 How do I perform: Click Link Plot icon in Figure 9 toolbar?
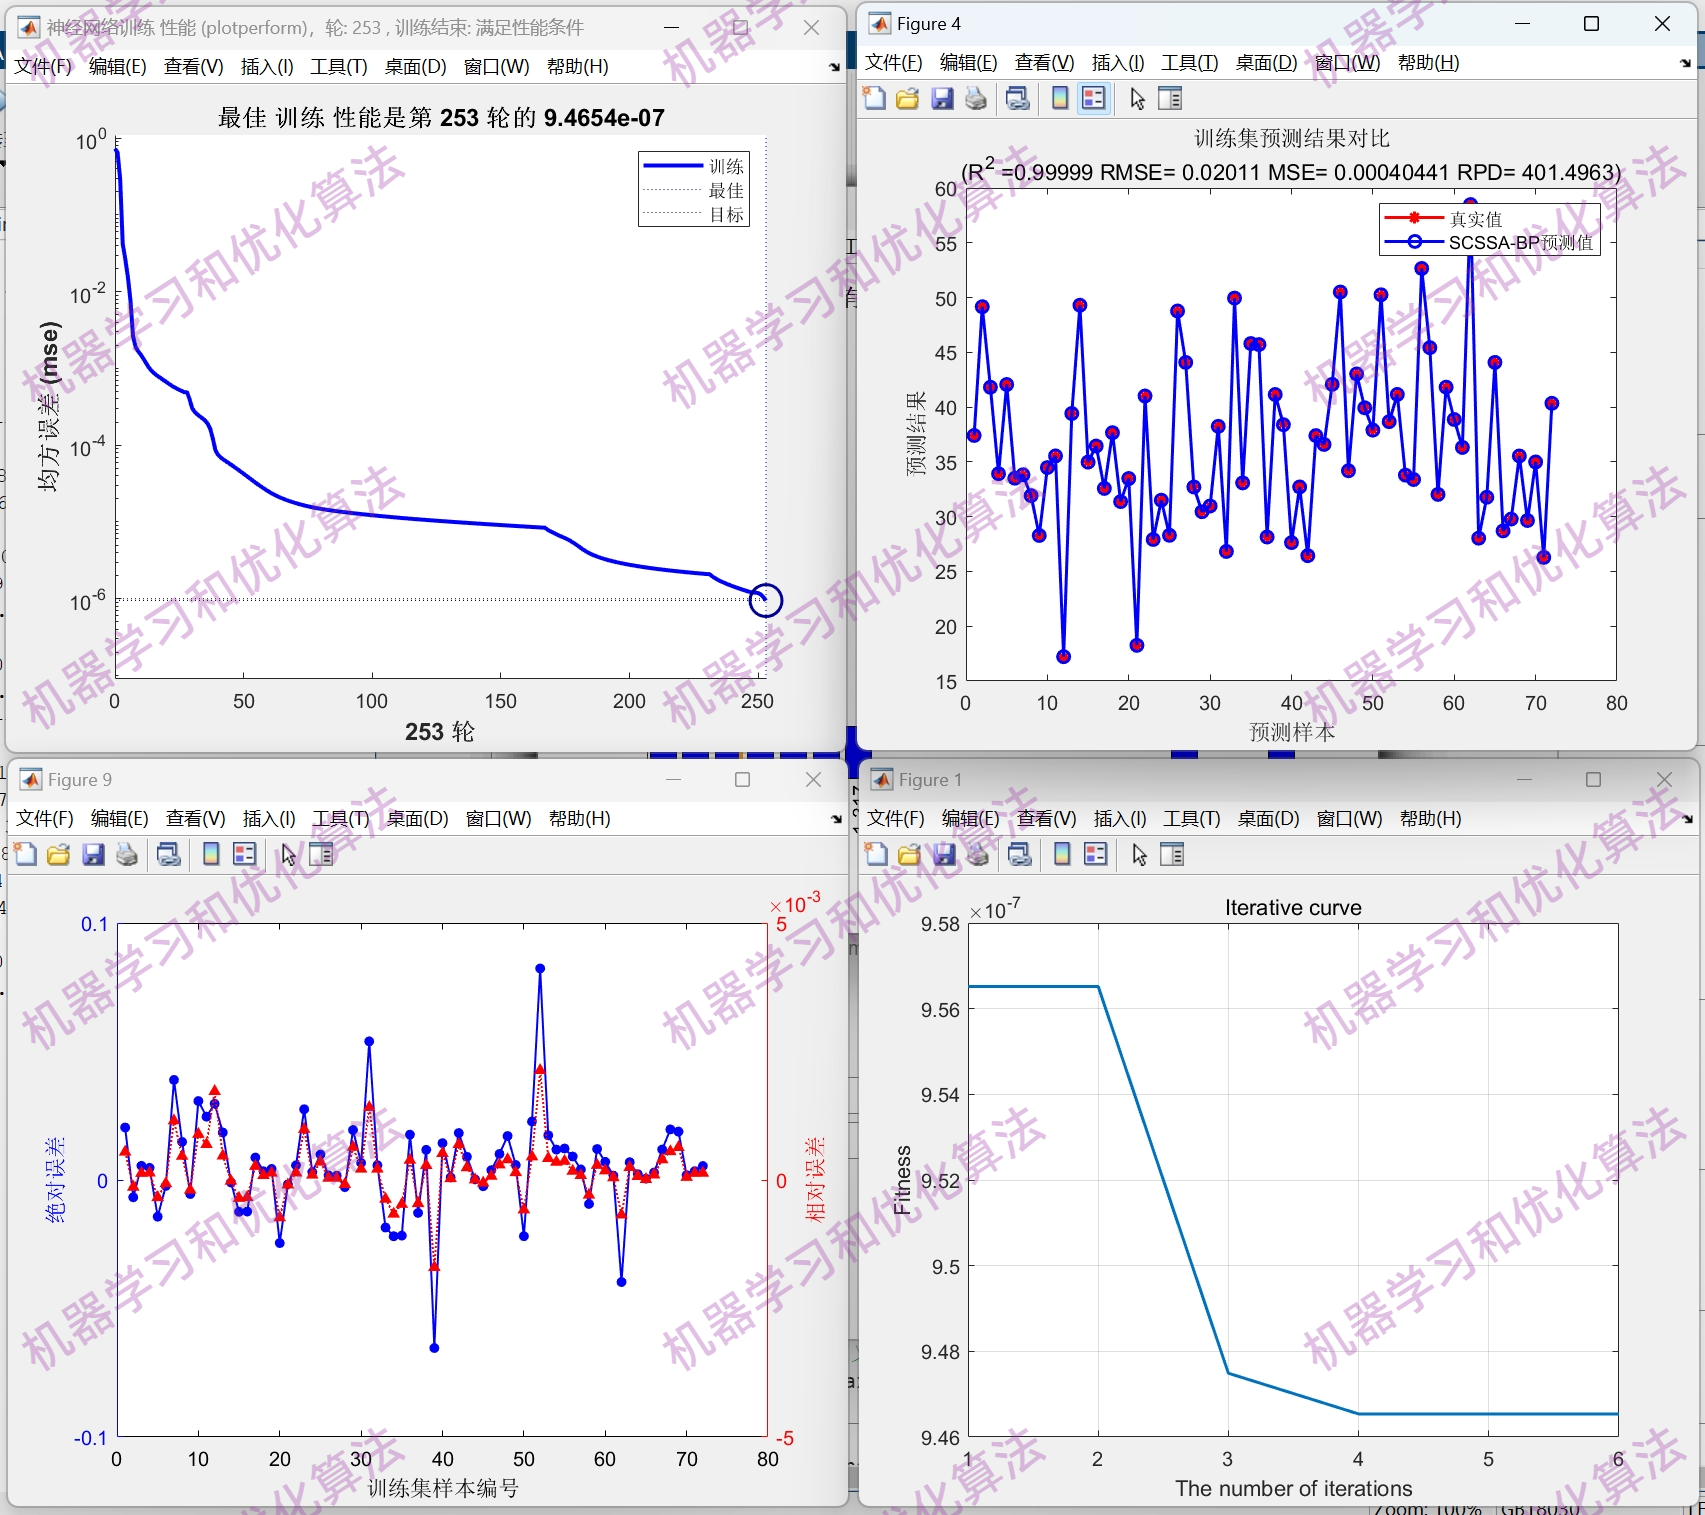coord(169,854)
